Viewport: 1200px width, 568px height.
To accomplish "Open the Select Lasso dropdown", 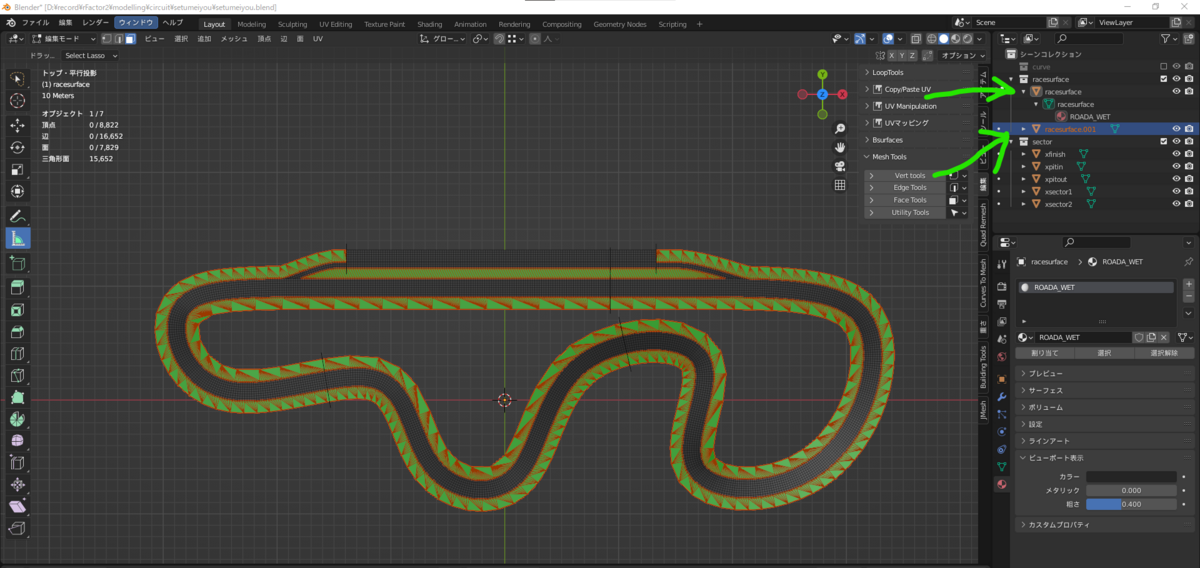I will 91,56.
